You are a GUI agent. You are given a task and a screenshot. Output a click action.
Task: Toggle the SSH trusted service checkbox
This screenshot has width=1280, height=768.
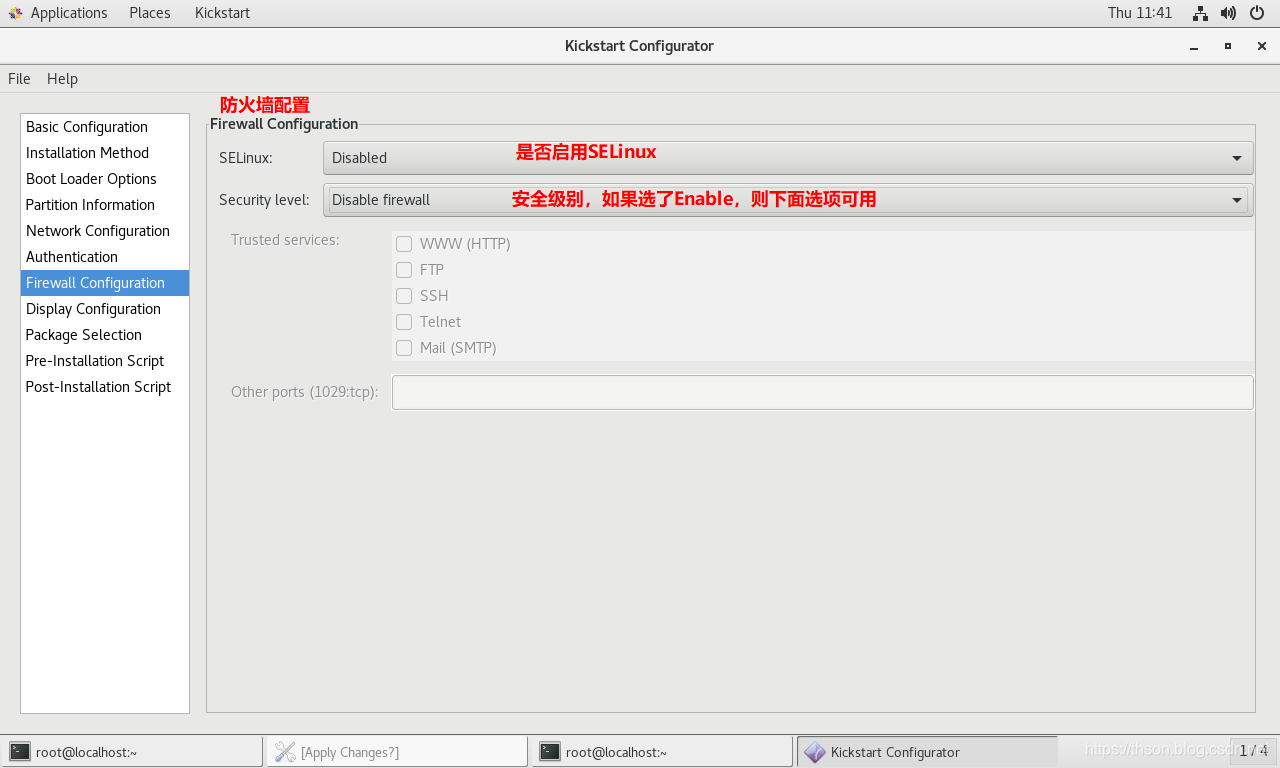pos(404,296)
